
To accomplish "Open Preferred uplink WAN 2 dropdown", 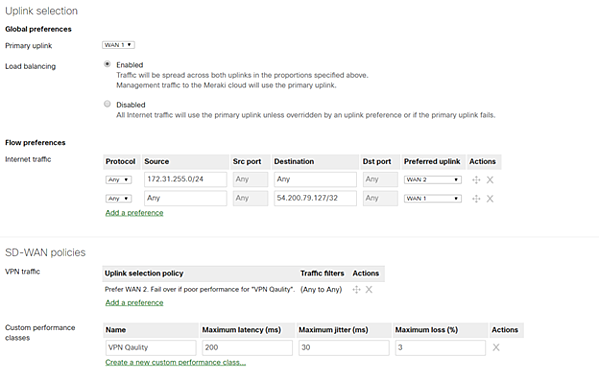I will coord(432,180).
